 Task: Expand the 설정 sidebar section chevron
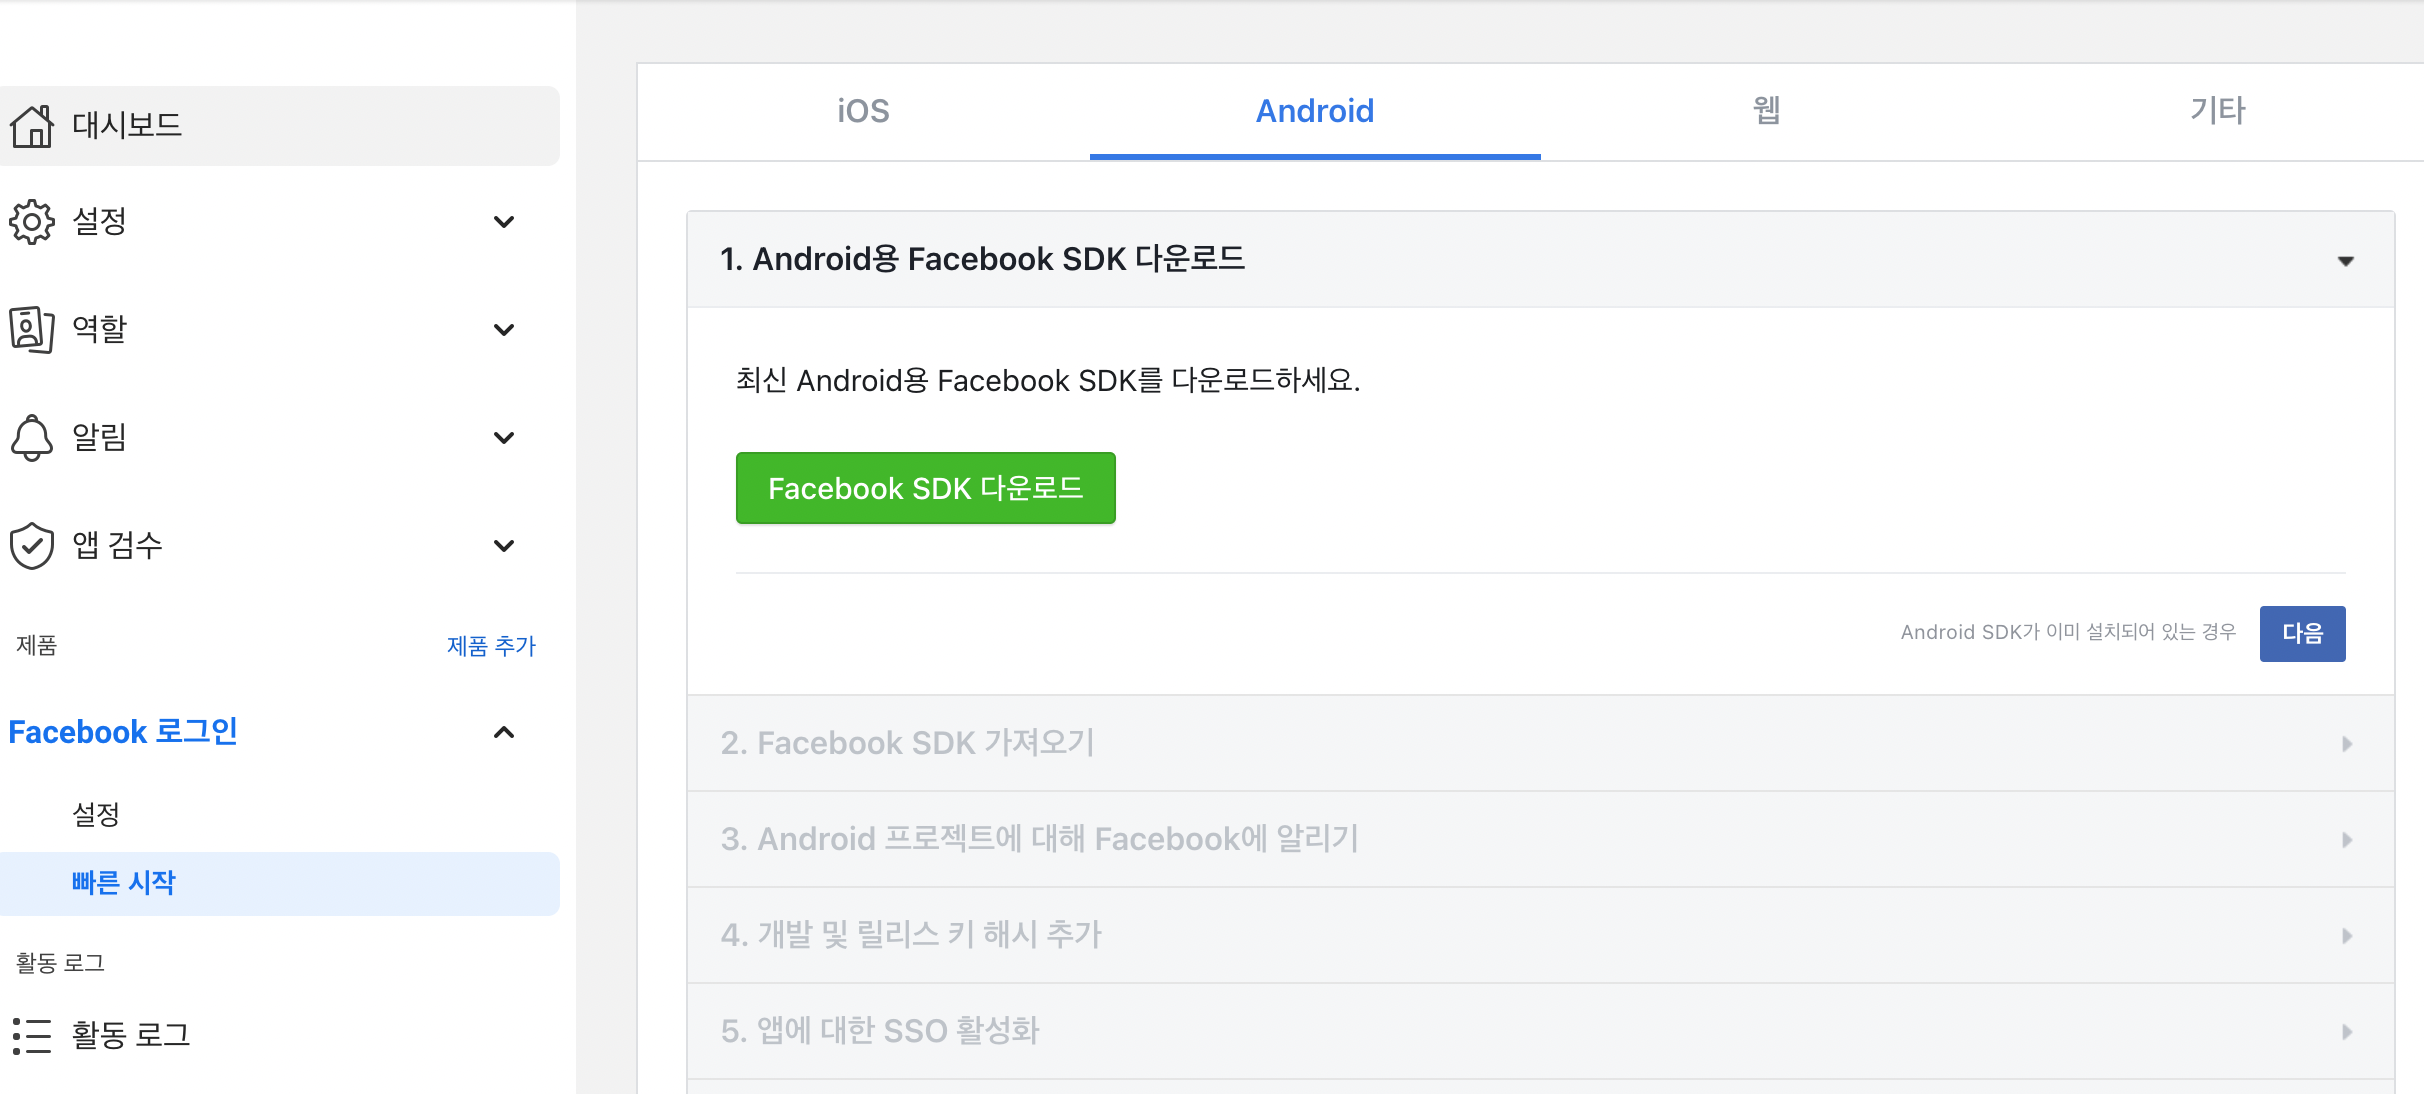pos(504,222)
